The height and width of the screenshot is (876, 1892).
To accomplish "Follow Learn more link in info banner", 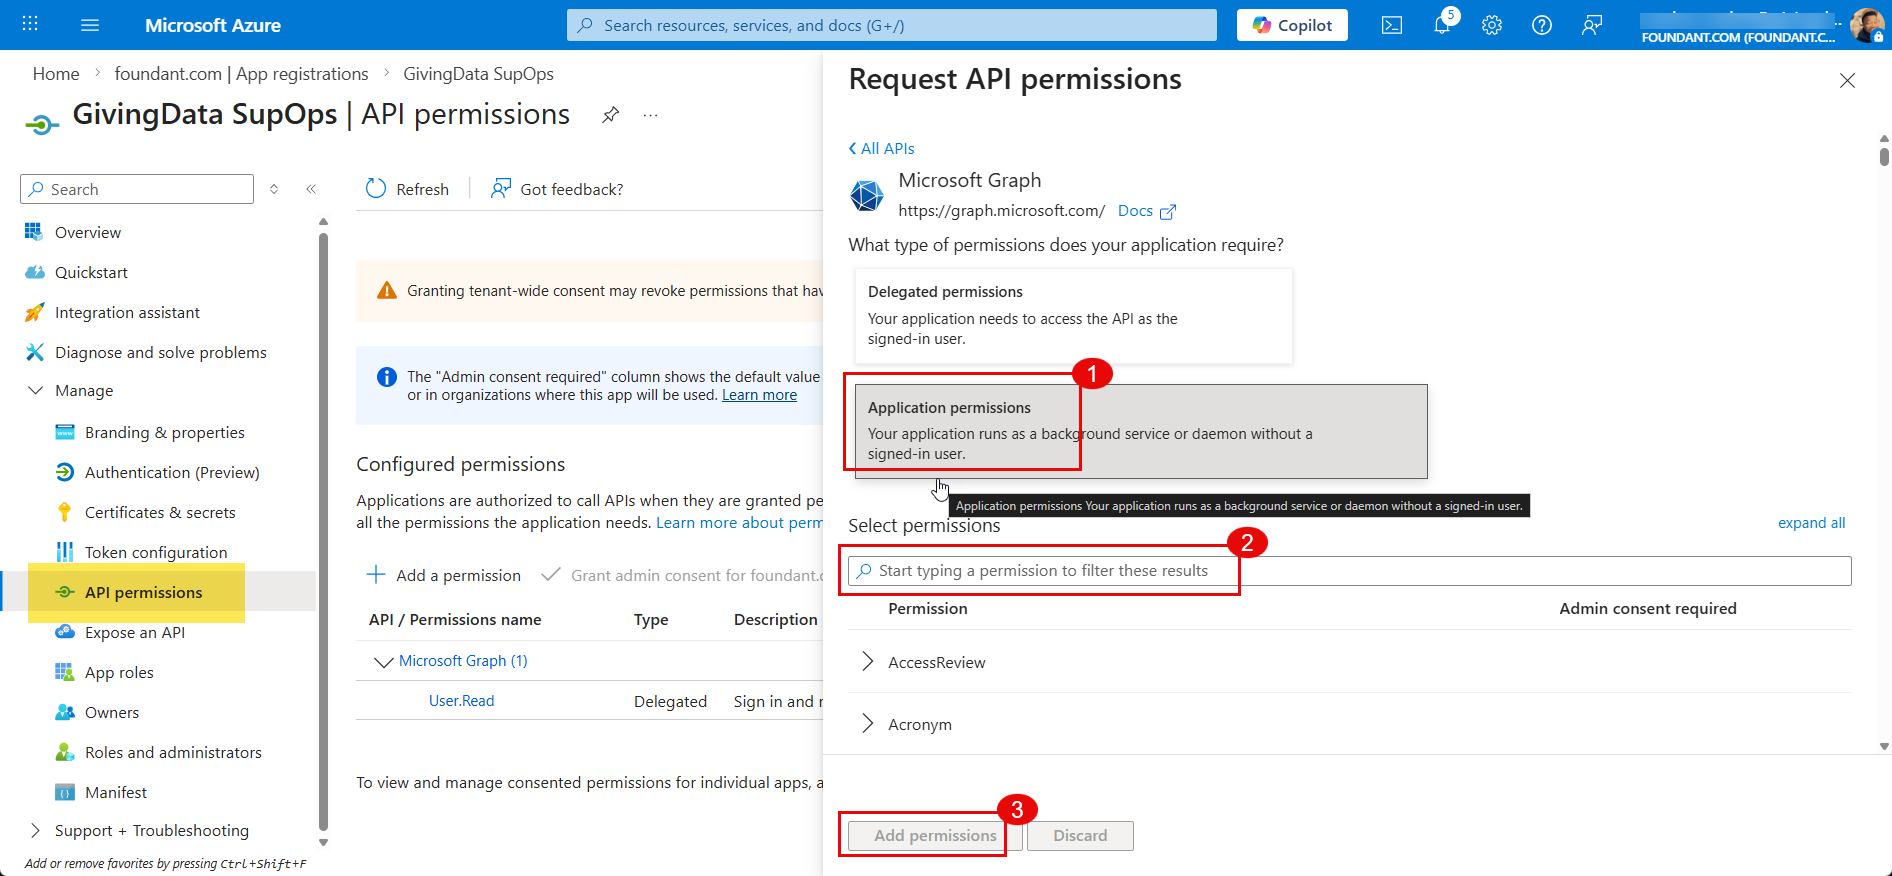I will click(x=759, y=395).
